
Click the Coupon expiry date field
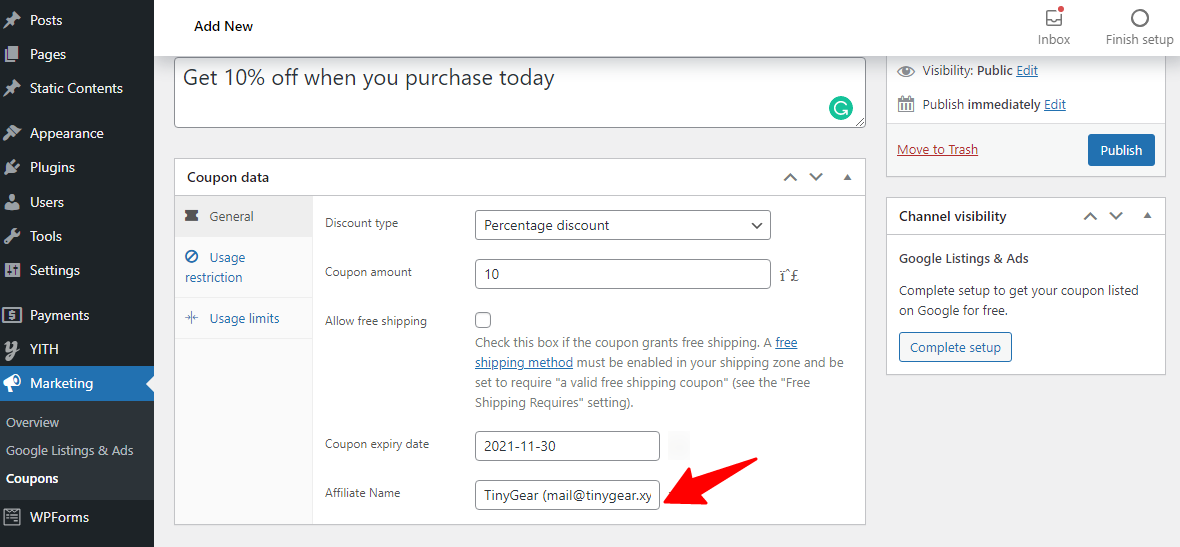[567, 446]
